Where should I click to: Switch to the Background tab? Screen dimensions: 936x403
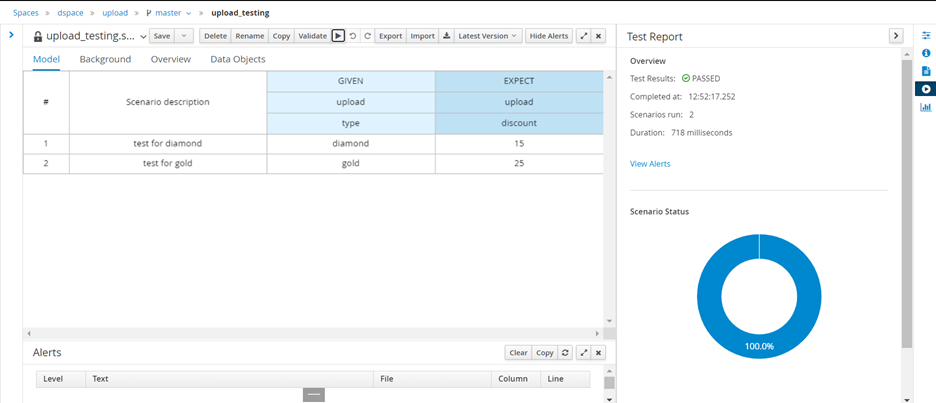coord(105,59)
